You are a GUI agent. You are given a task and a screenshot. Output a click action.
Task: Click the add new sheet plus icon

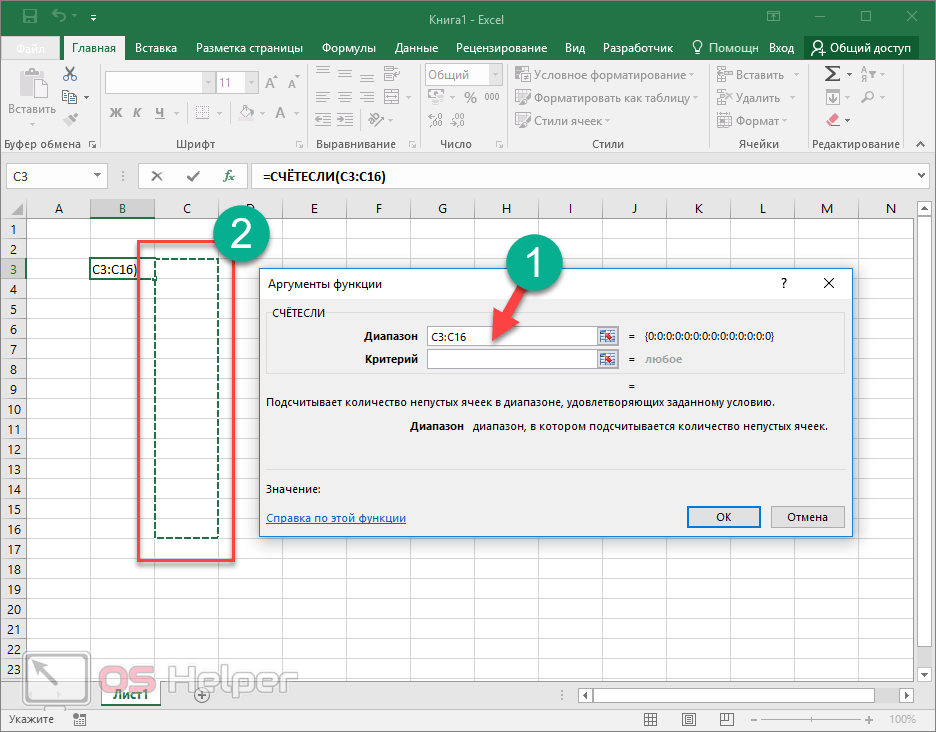(x=202, y=695)
